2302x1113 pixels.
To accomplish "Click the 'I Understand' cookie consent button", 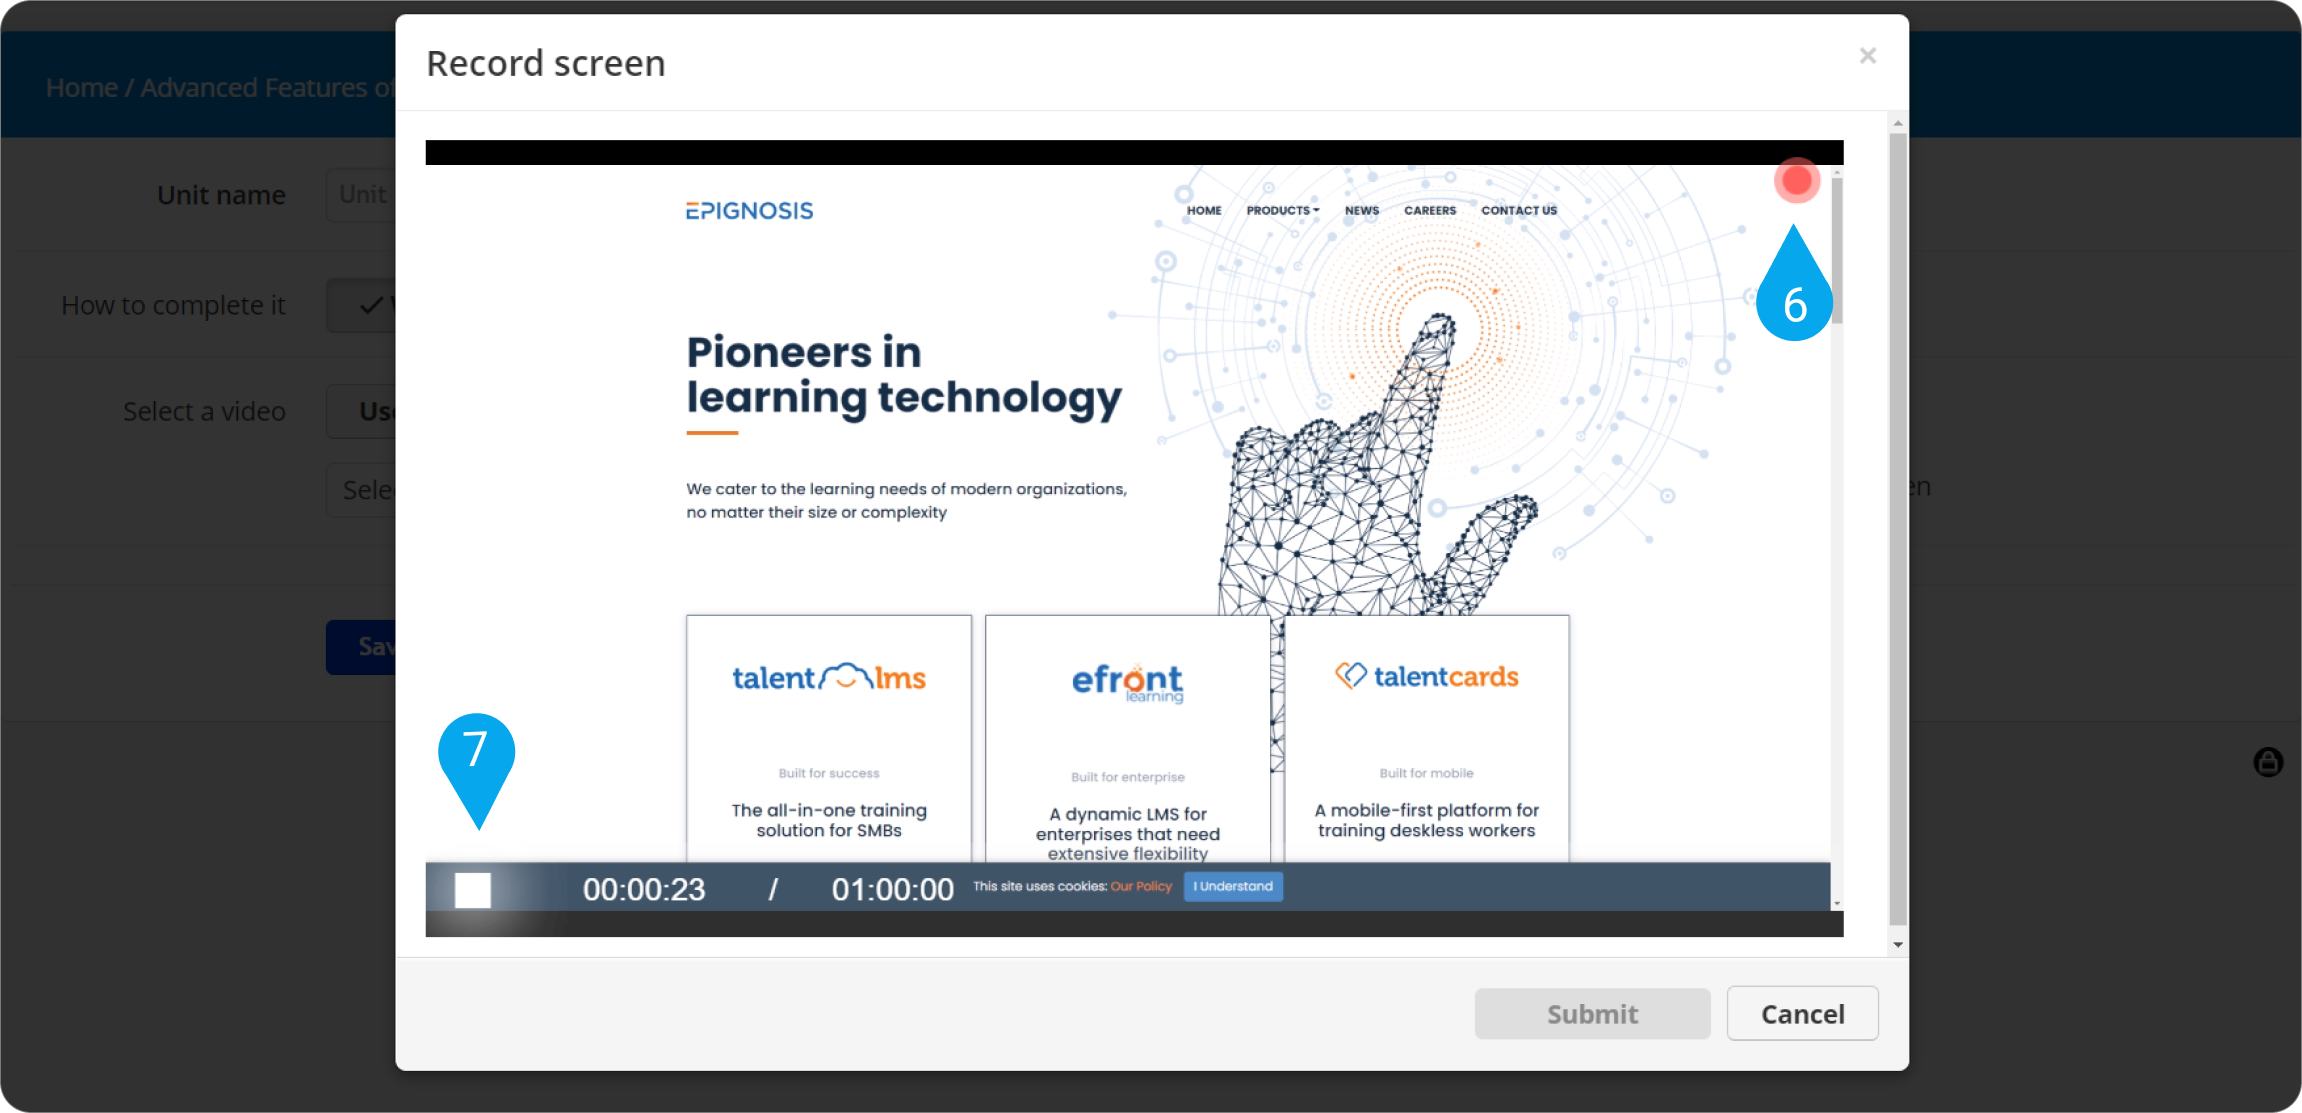I will 1232,885.
